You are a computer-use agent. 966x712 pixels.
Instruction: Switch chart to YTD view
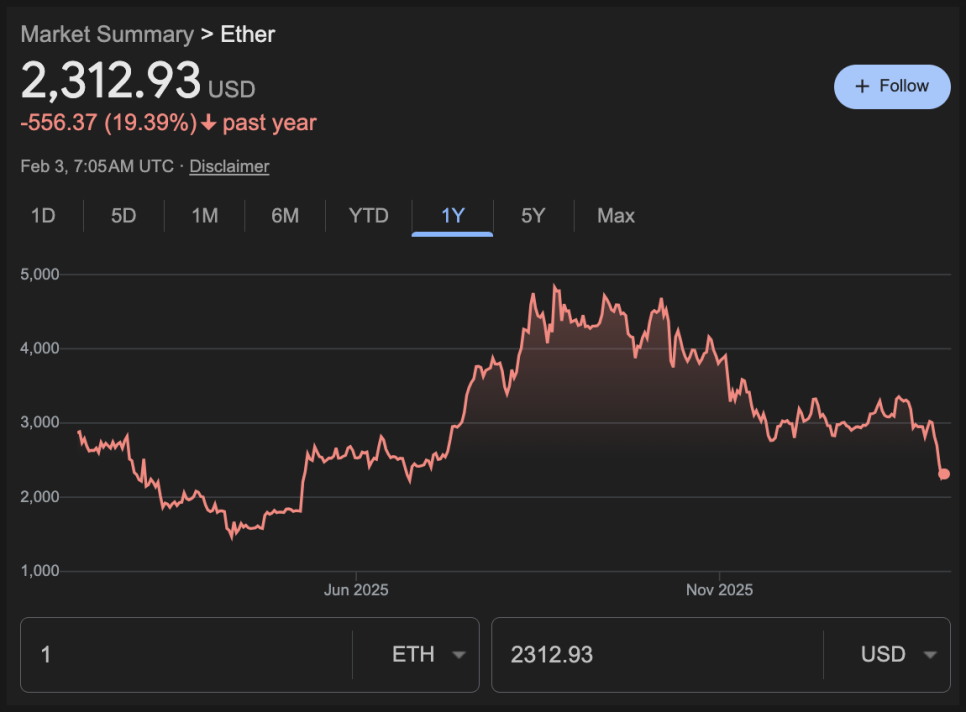pos(368,216)
